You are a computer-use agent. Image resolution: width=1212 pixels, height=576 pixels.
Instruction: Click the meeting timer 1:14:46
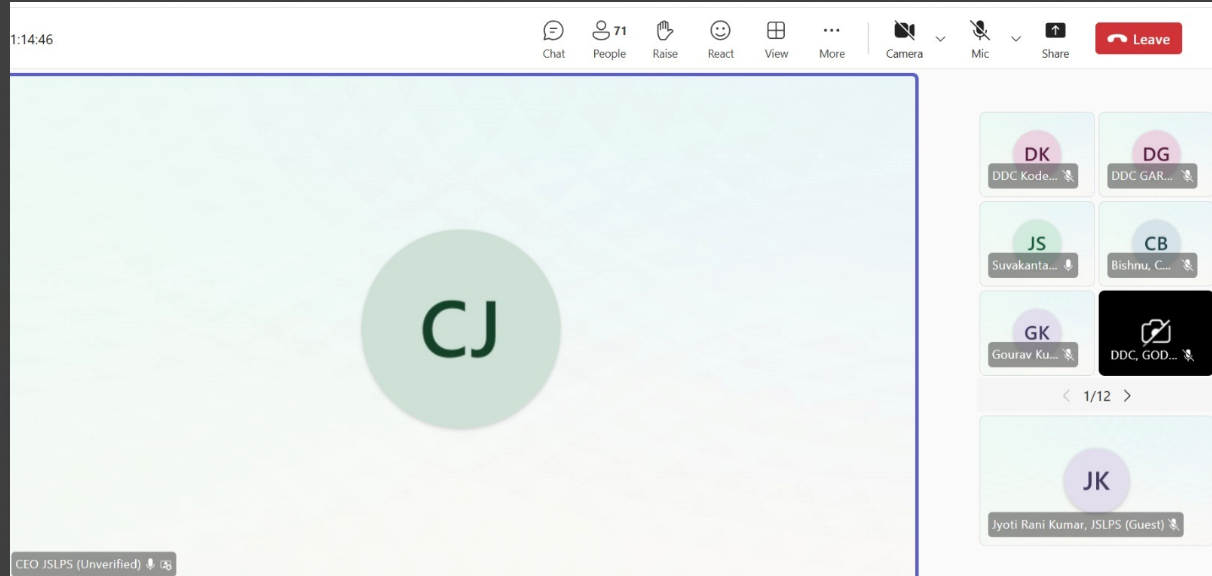(31, 40)
